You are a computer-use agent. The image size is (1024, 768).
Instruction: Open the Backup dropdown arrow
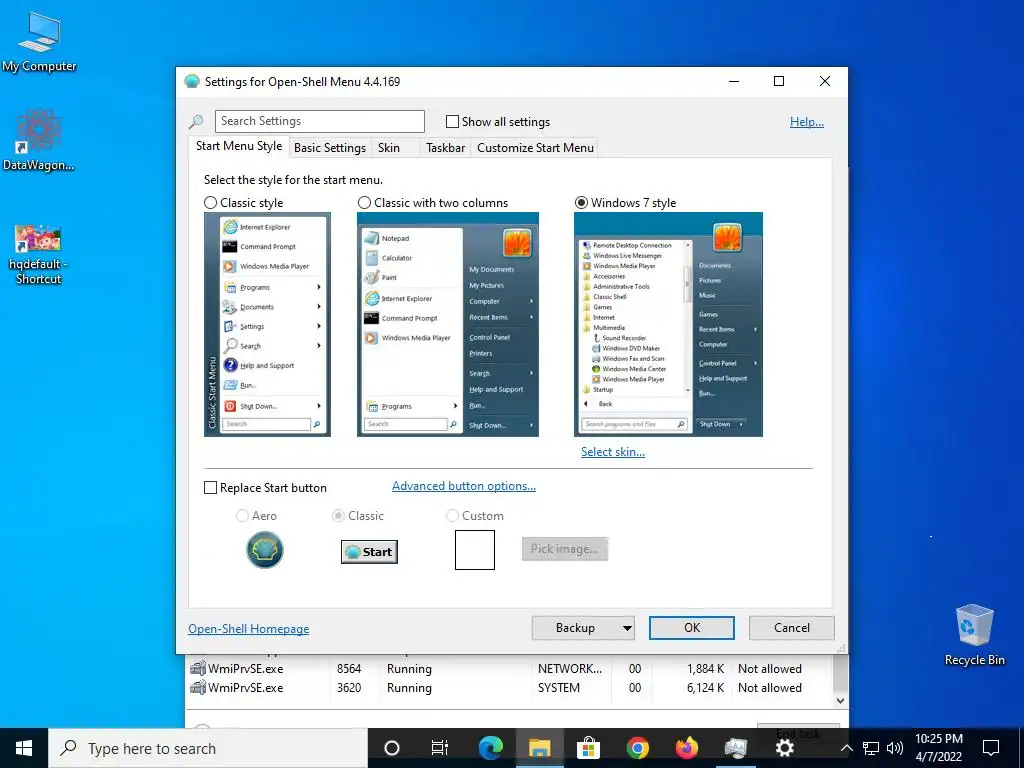click(627, 628)
